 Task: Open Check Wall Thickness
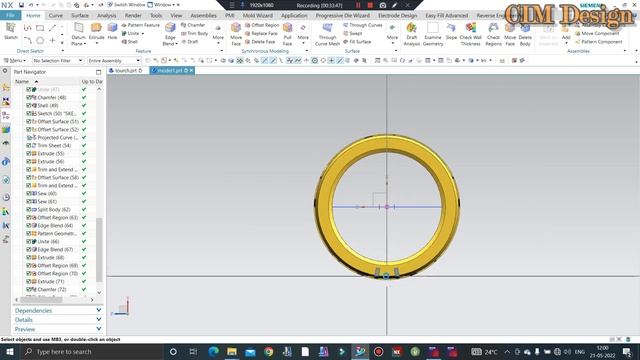(x=471, y=34)
